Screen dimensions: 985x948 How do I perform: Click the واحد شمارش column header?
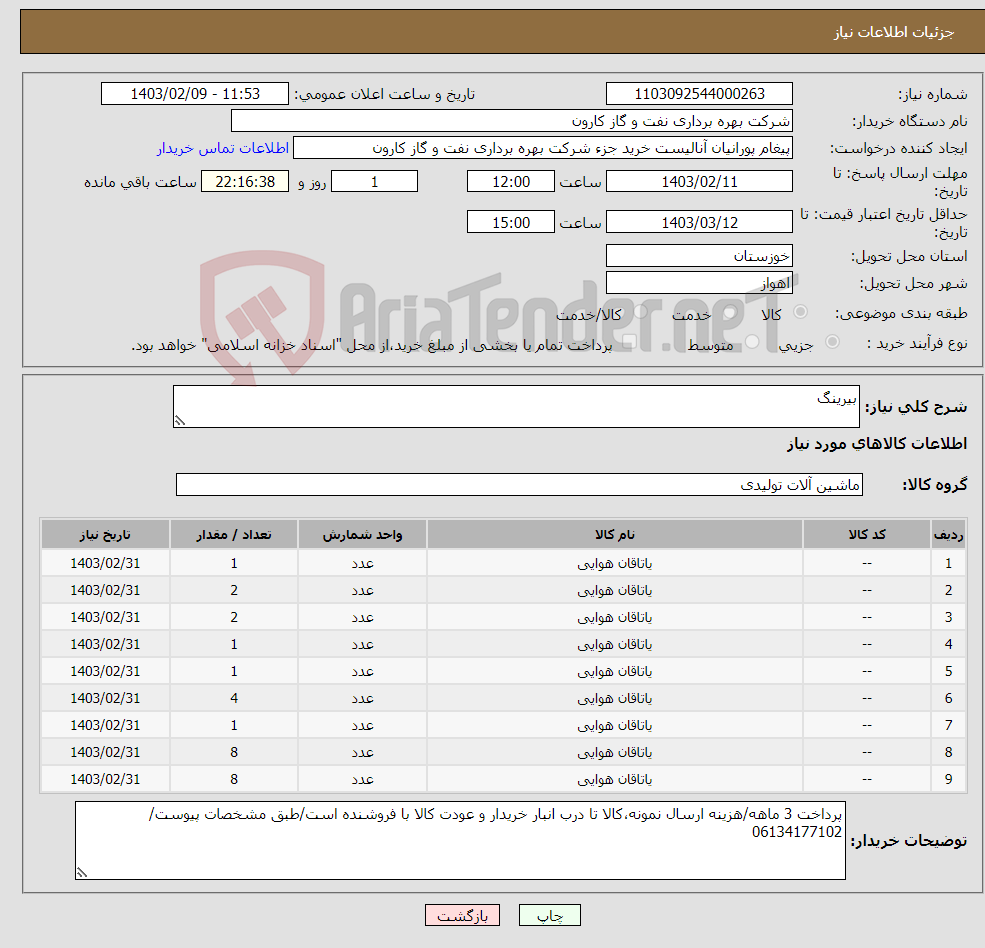coord(362,535)
